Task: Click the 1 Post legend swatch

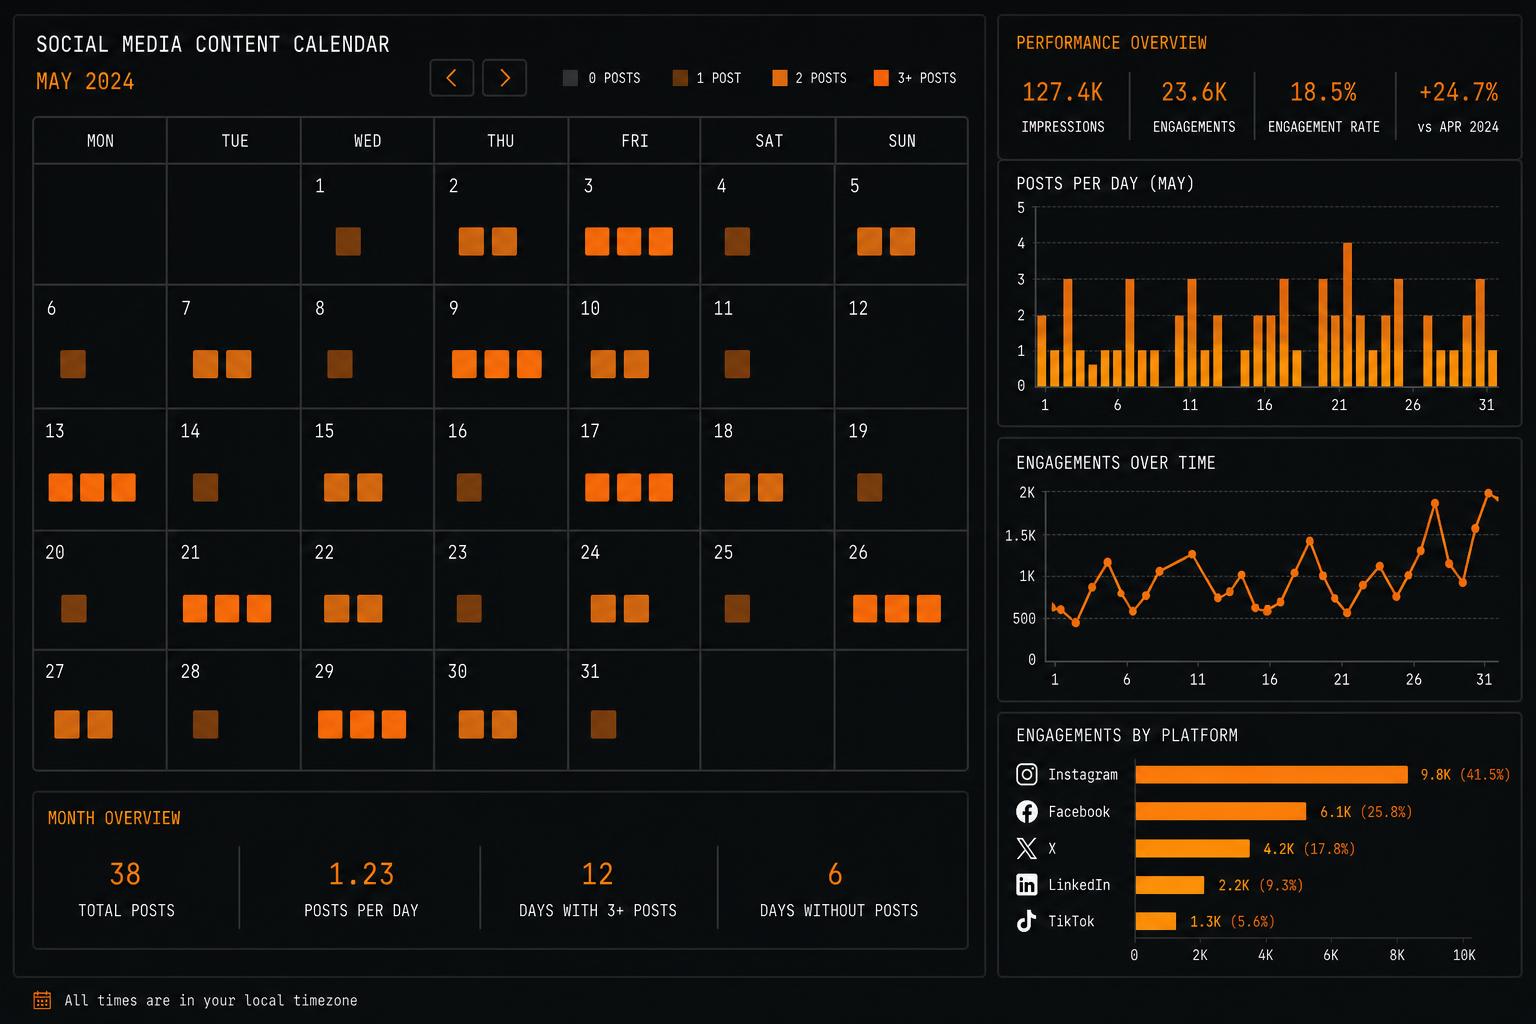Action: coord(680,78)
